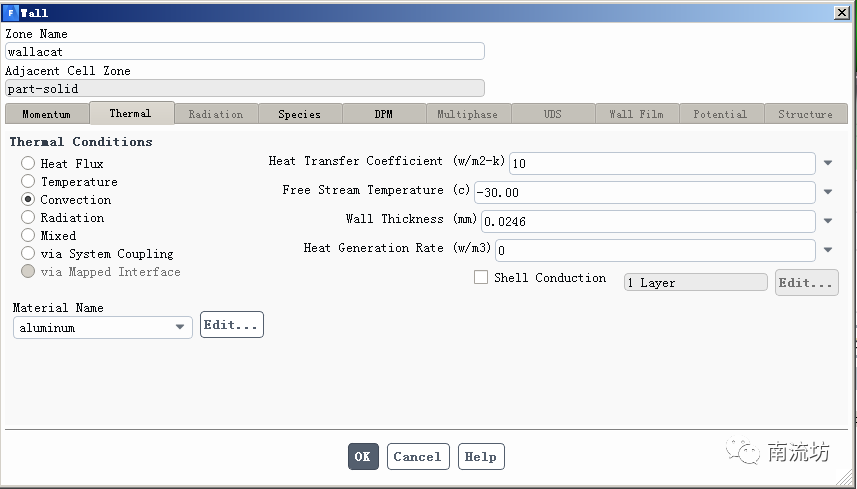This screenshot has height=489, width=857.
Task: Select the Heat Flux radio button
Action: click(x=28, y=164)
